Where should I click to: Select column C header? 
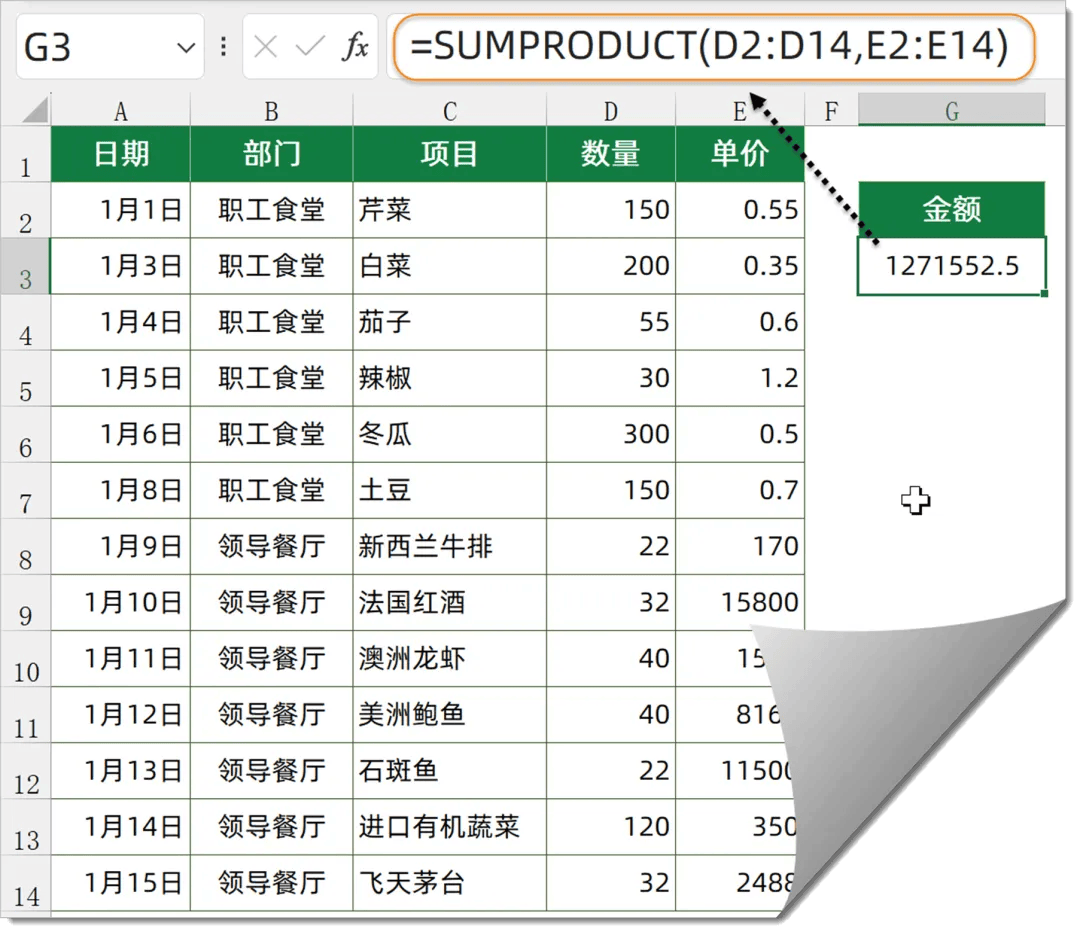pyautogui.click(x=450, y=111)
